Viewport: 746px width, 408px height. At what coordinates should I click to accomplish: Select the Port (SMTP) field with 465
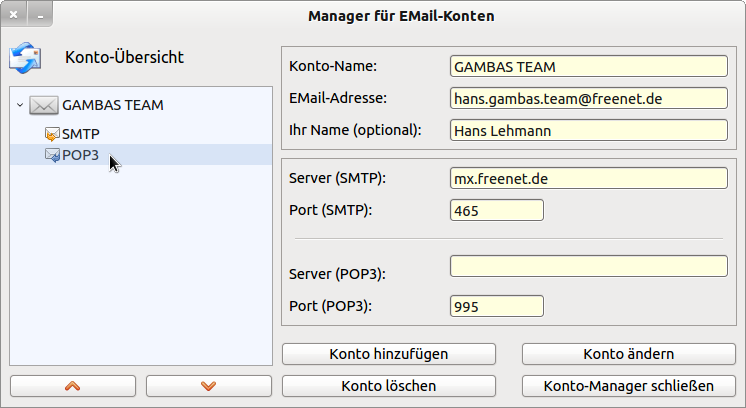[497, 210]
